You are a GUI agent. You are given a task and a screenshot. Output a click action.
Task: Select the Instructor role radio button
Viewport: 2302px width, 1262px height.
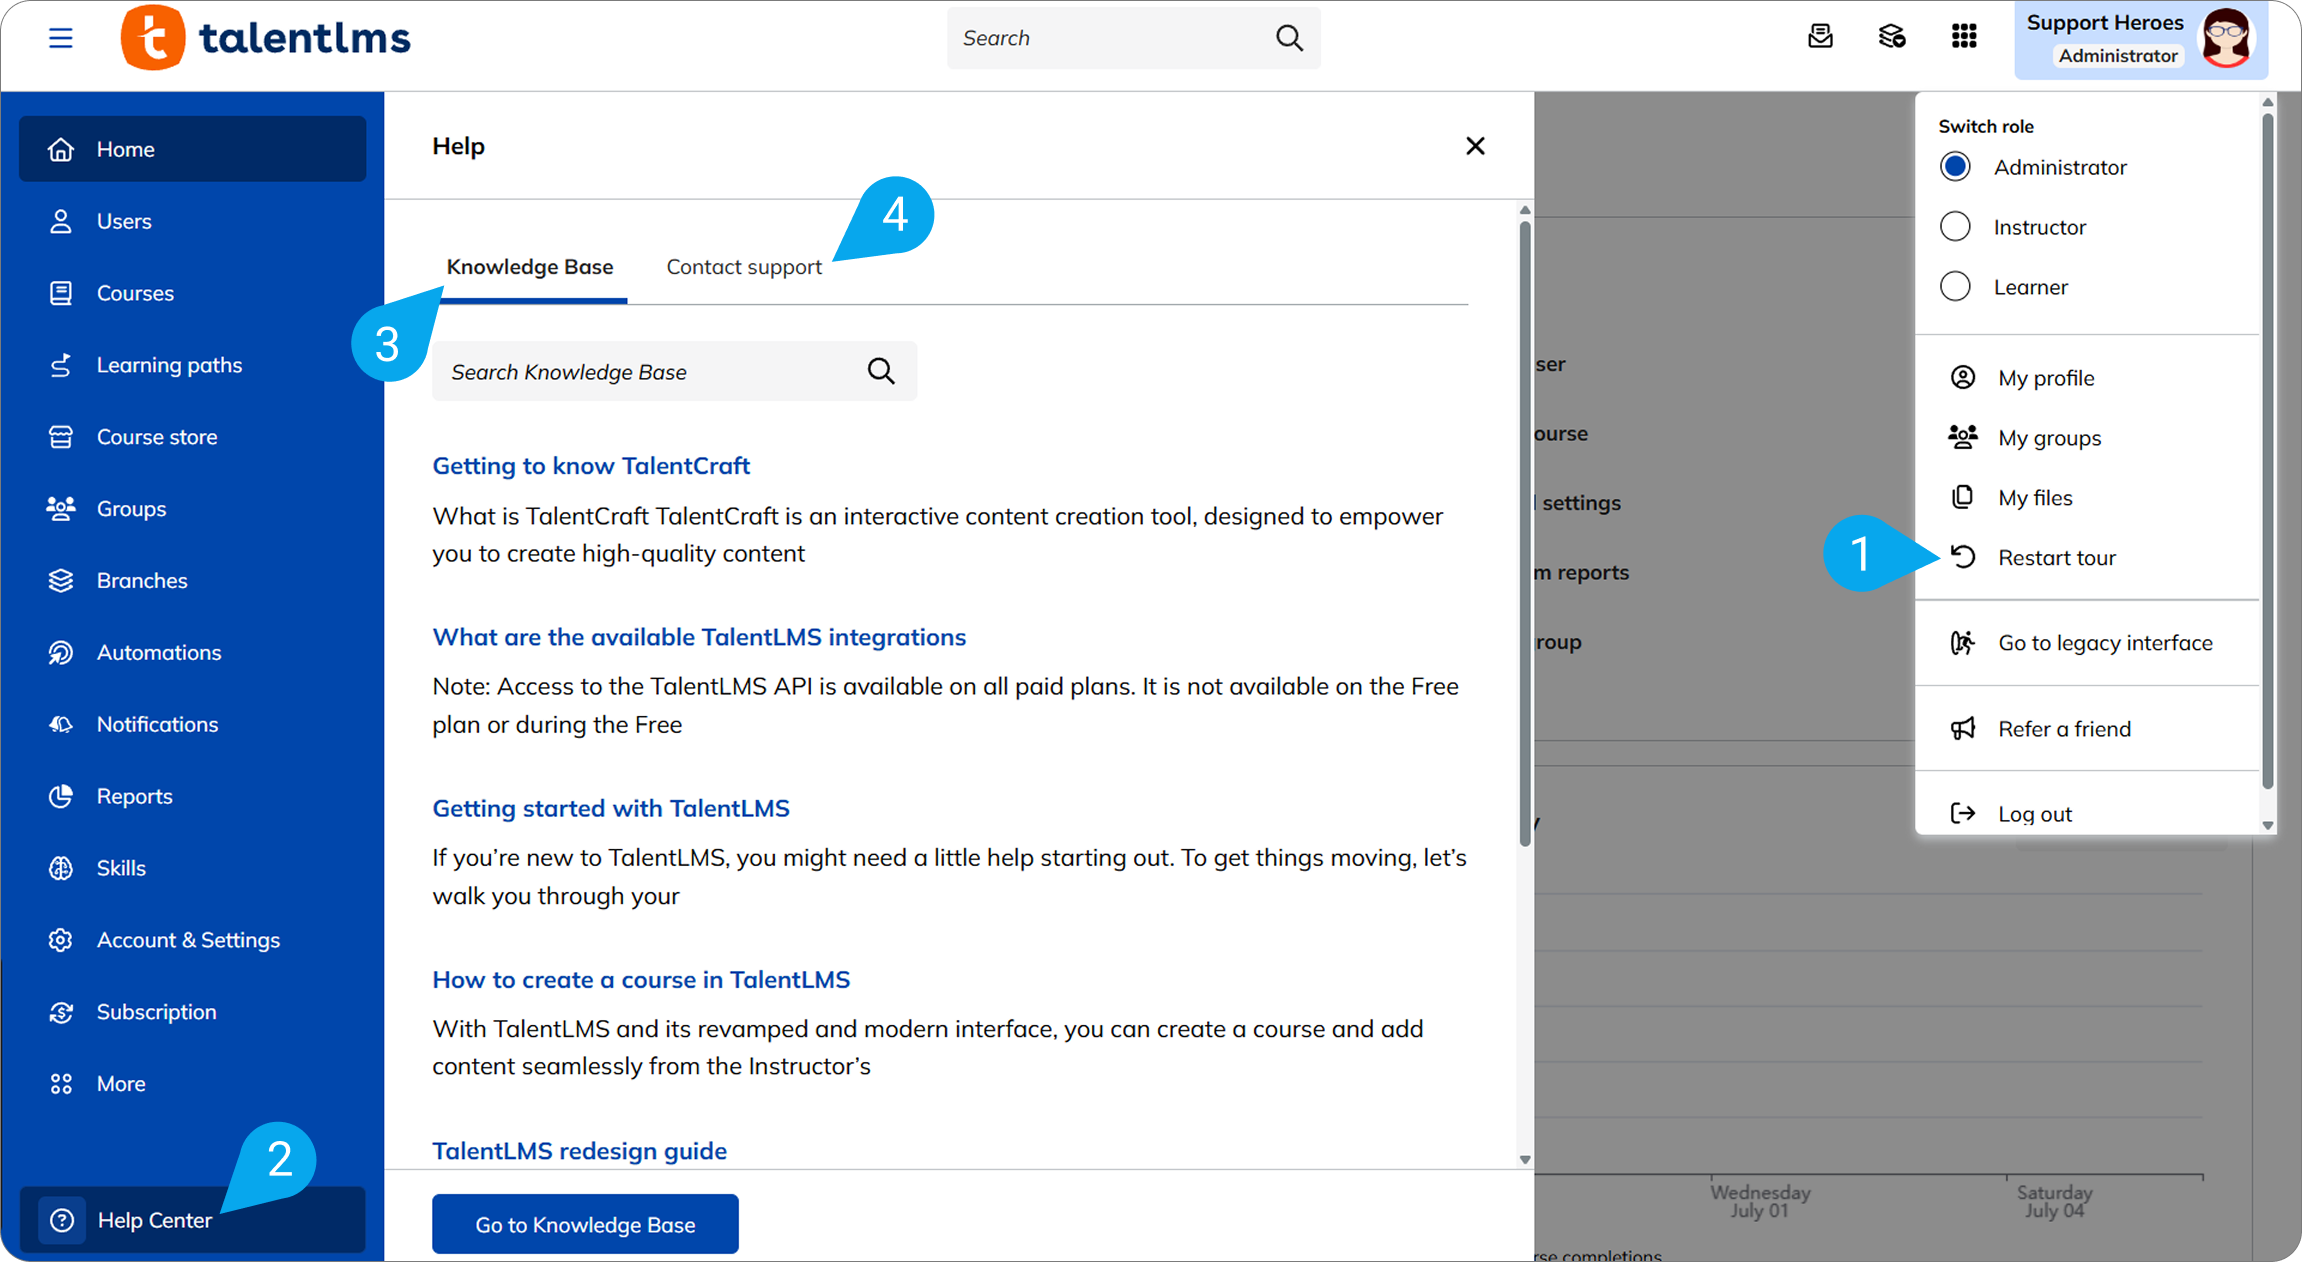[x=1955, y=227]
